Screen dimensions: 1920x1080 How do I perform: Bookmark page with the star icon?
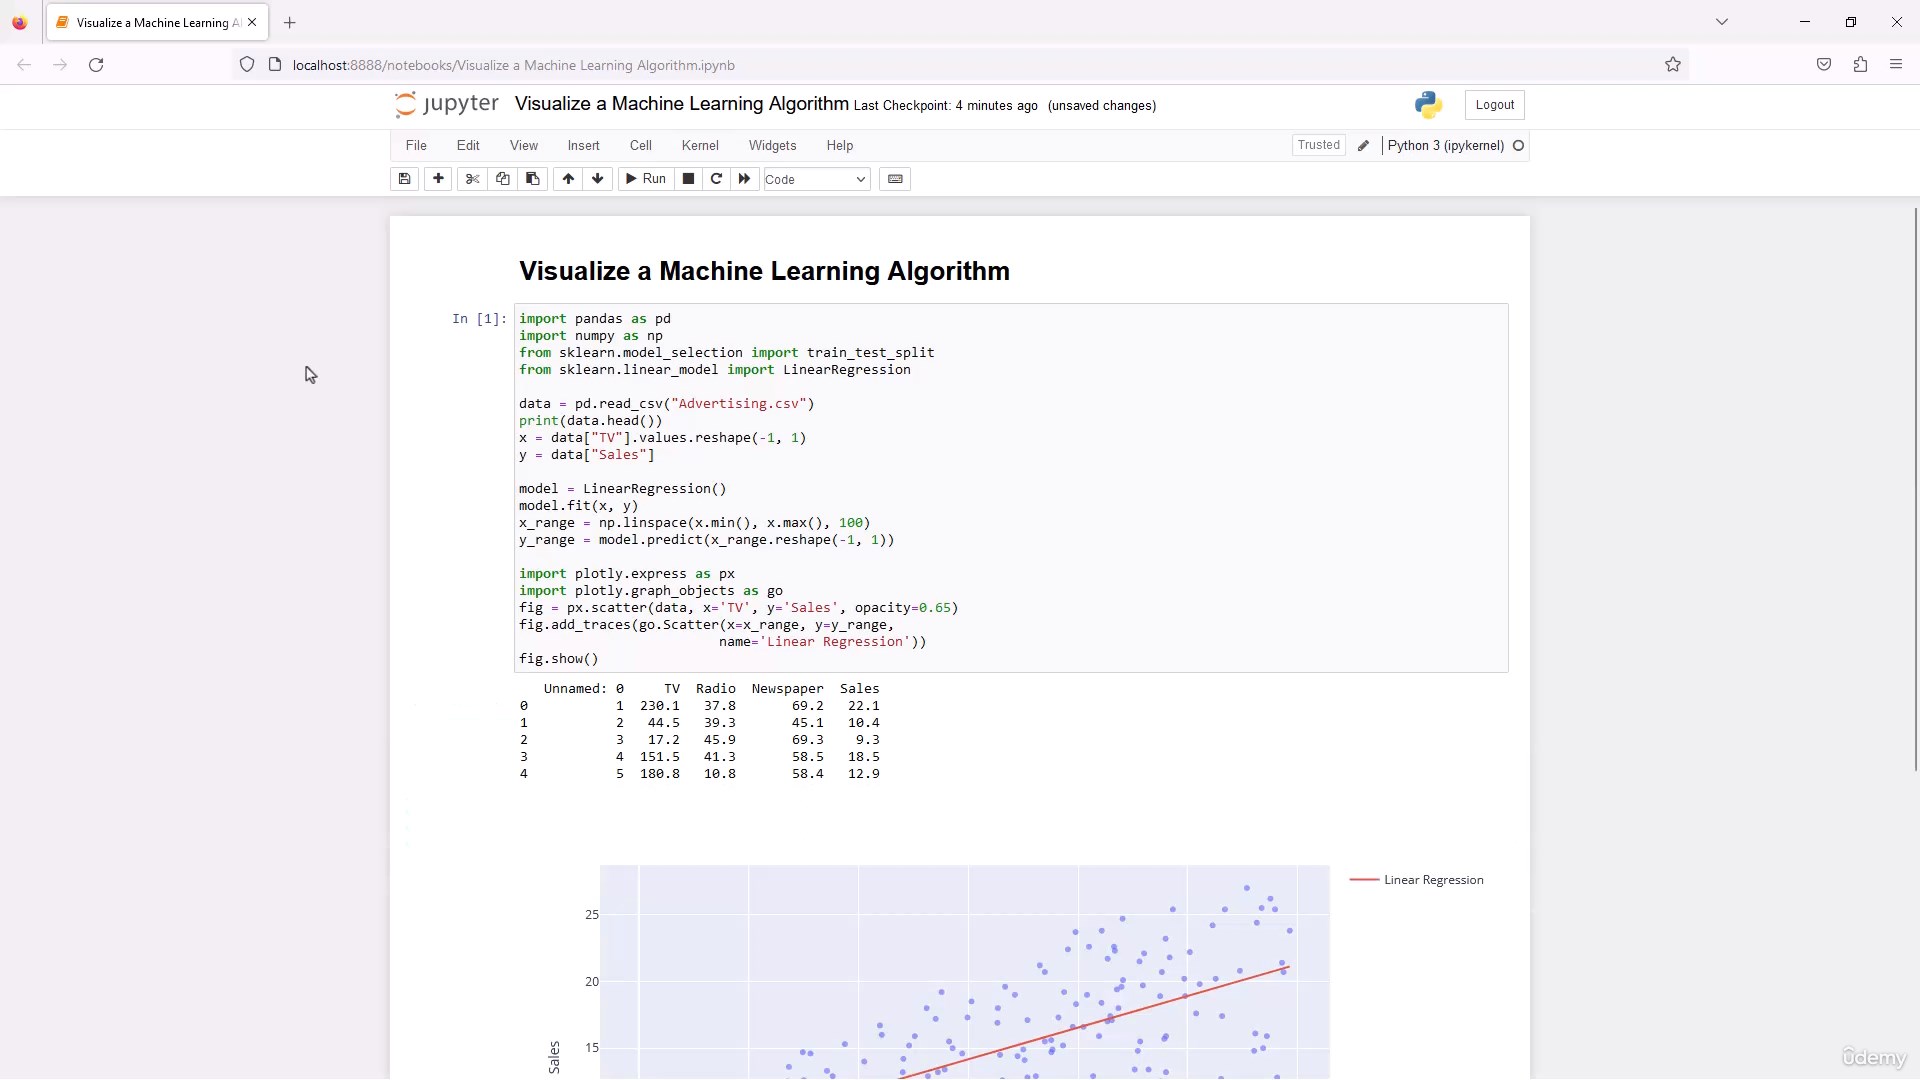pos(1673,65)
